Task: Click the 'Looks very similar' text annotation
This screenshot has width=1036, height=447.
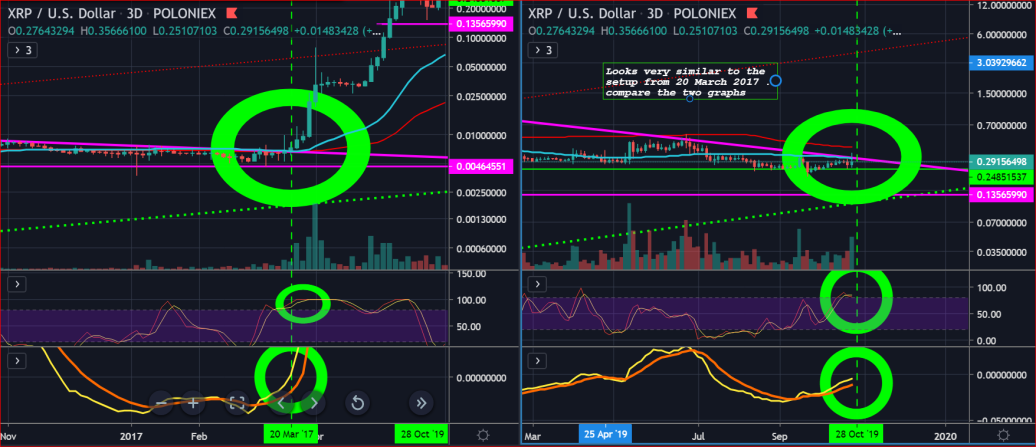Action: coord(690,82)
